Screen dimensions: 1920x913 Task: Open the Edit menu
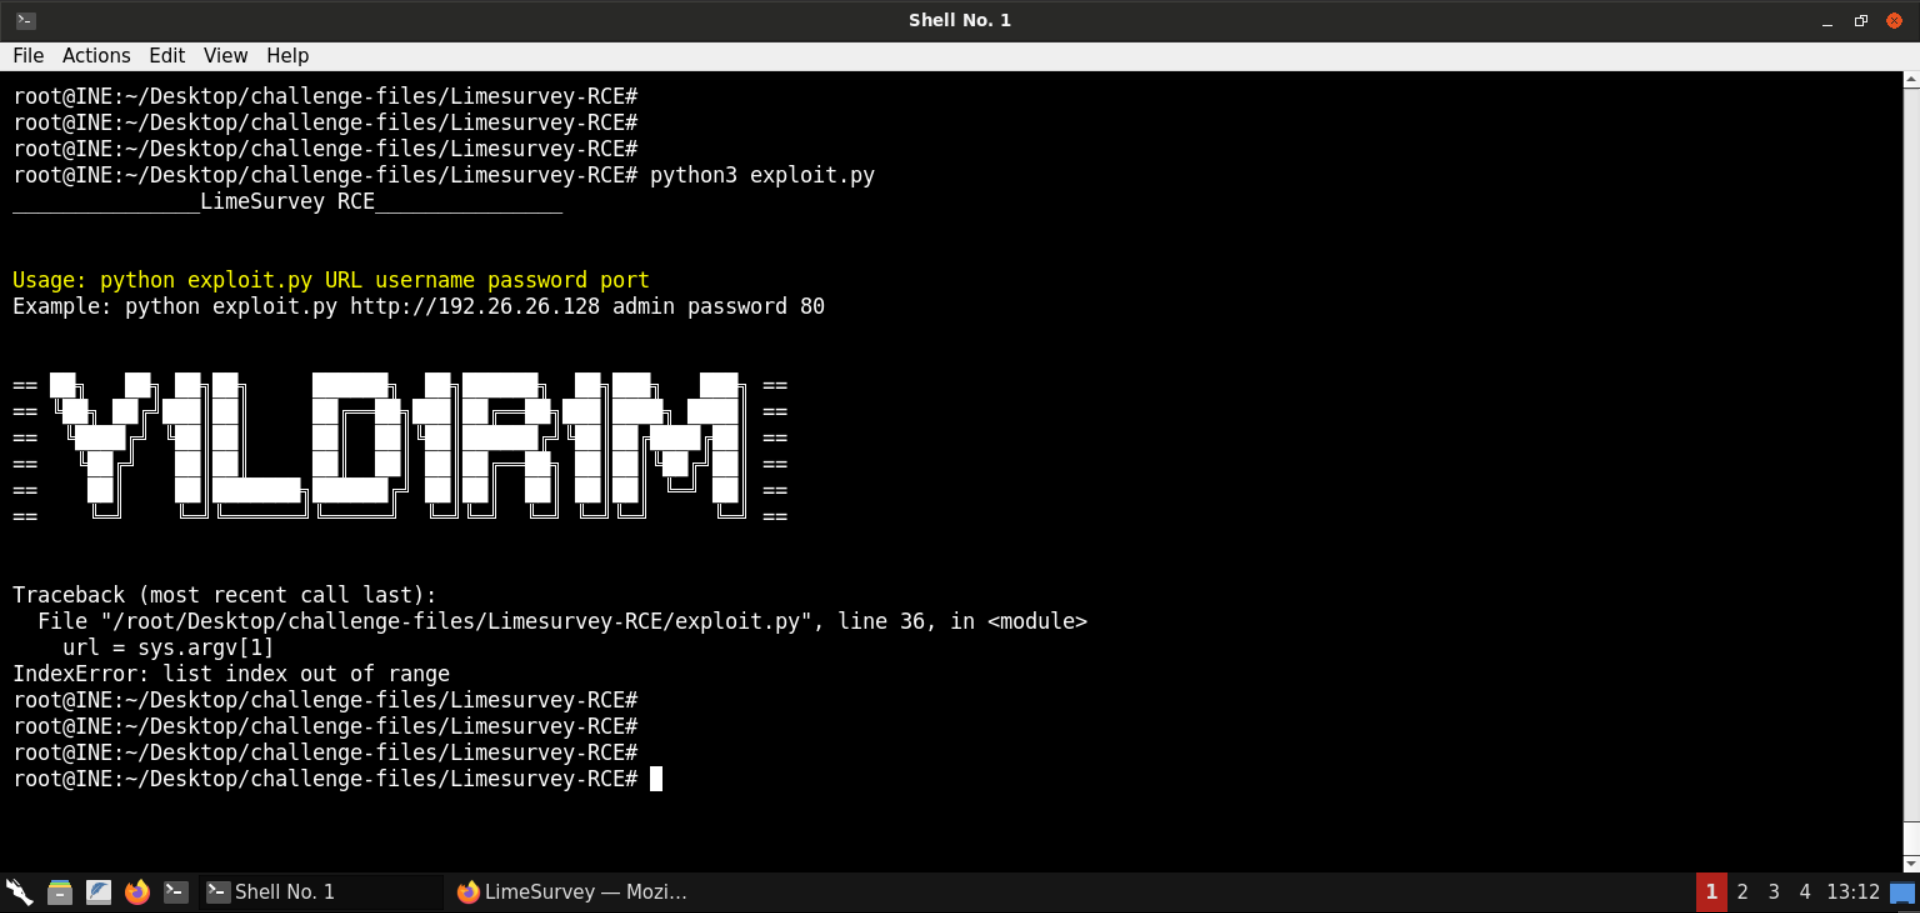167,56
